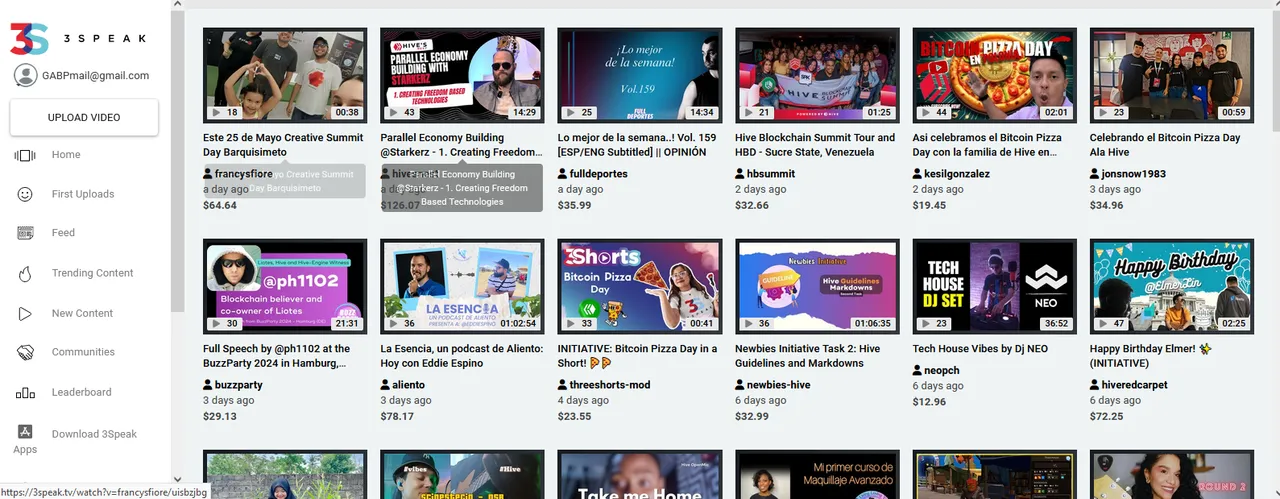Select Trending Content in the sidebar
Image resolution: width=1280 pixels, height=499 pixels.
(93, 273)
